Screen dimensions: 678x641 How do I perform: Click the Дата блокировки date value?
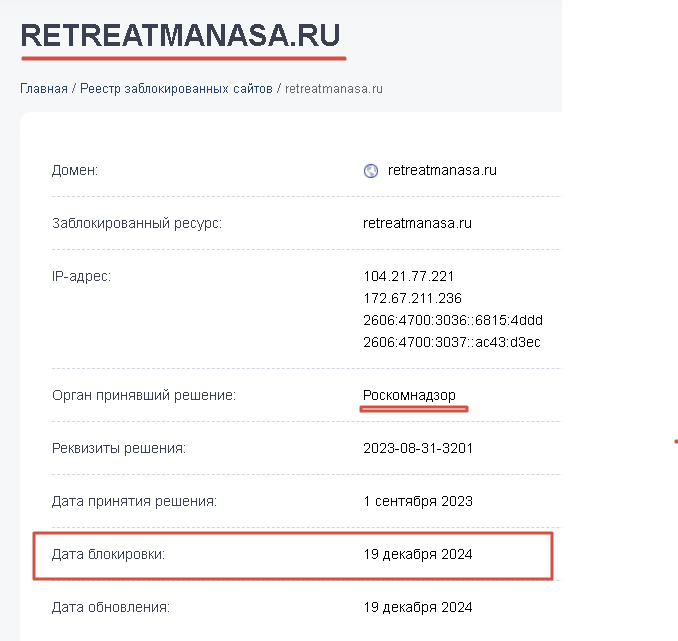tap(418, 554)
